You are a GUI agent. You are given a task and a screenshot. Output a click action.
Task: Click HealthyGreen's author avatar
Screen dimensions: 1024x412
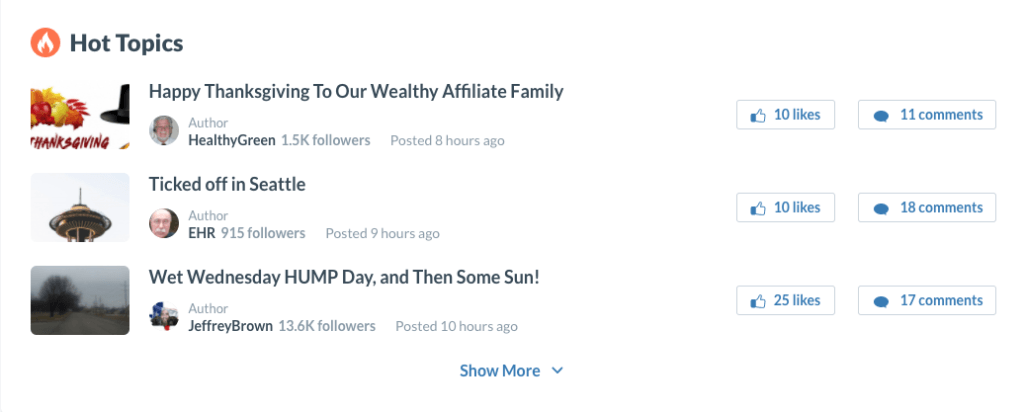tap(164, 131)
